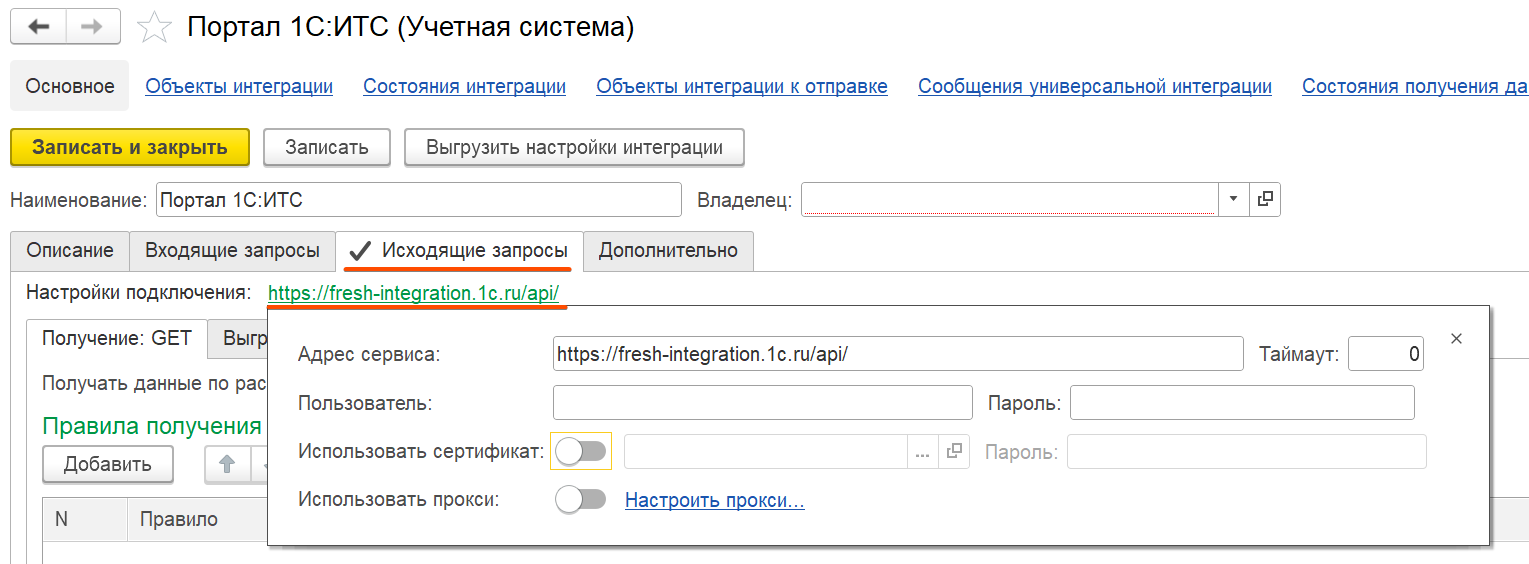Enable the Использовать сертификат toggle

click(x=581, y=452)
